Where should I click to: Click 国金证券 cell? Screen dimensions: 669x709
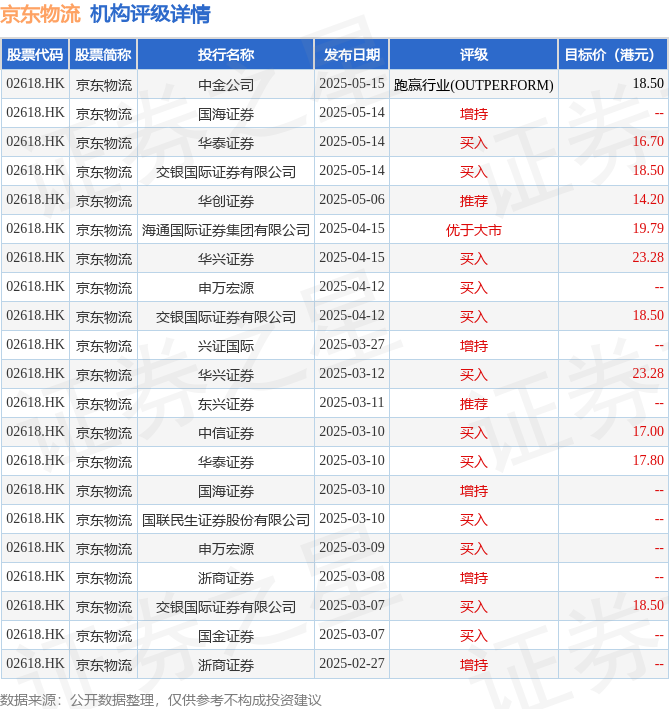pyautogui.click(x=226, y=636)
